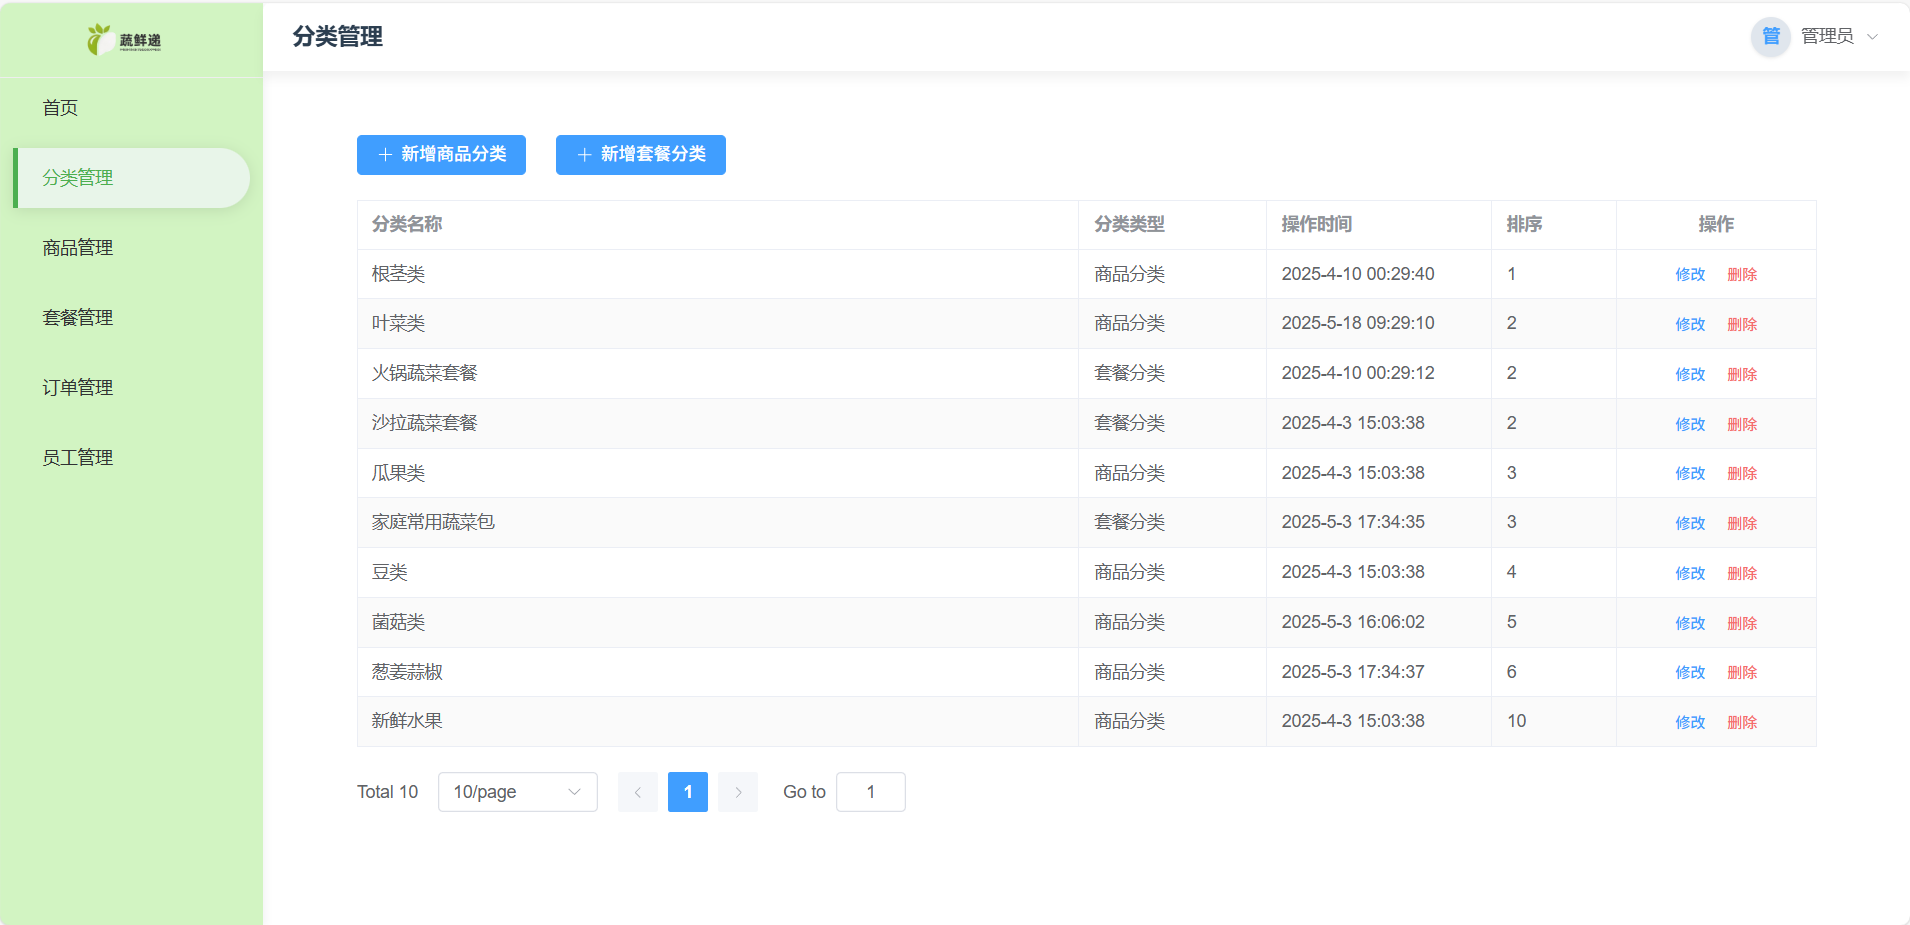Click the Go to page input field
This screenshot has width=1910, height=925.
coord(870,792)
